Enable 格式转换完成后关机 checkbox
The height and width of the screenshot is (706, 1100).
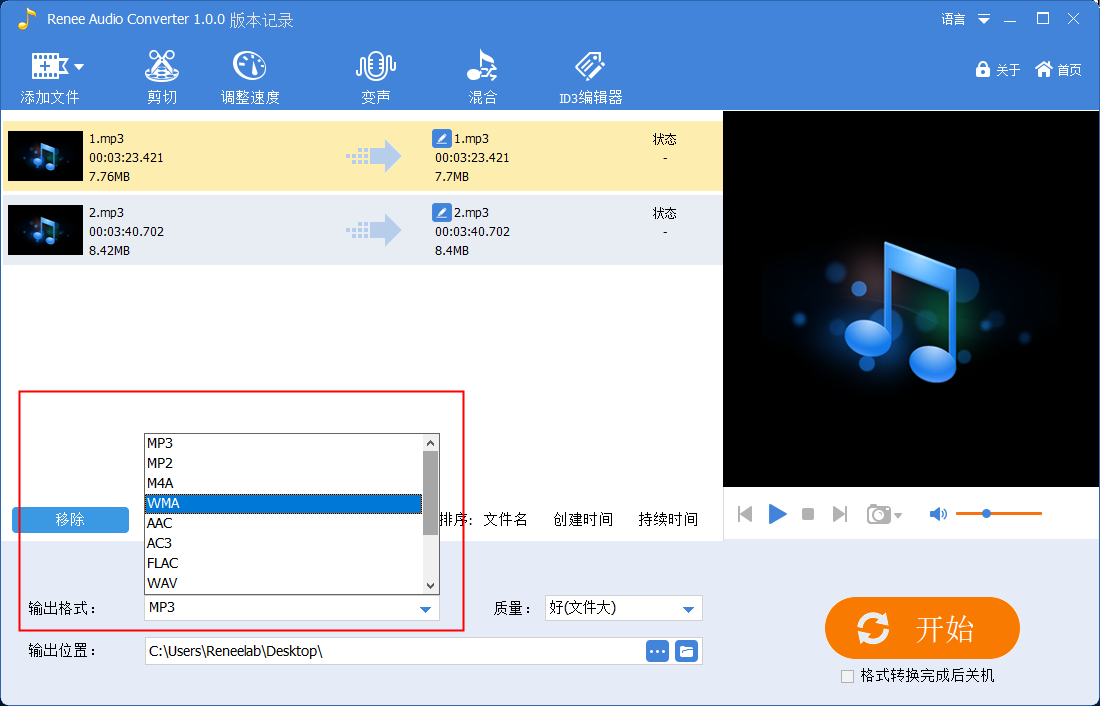[847, 677]
